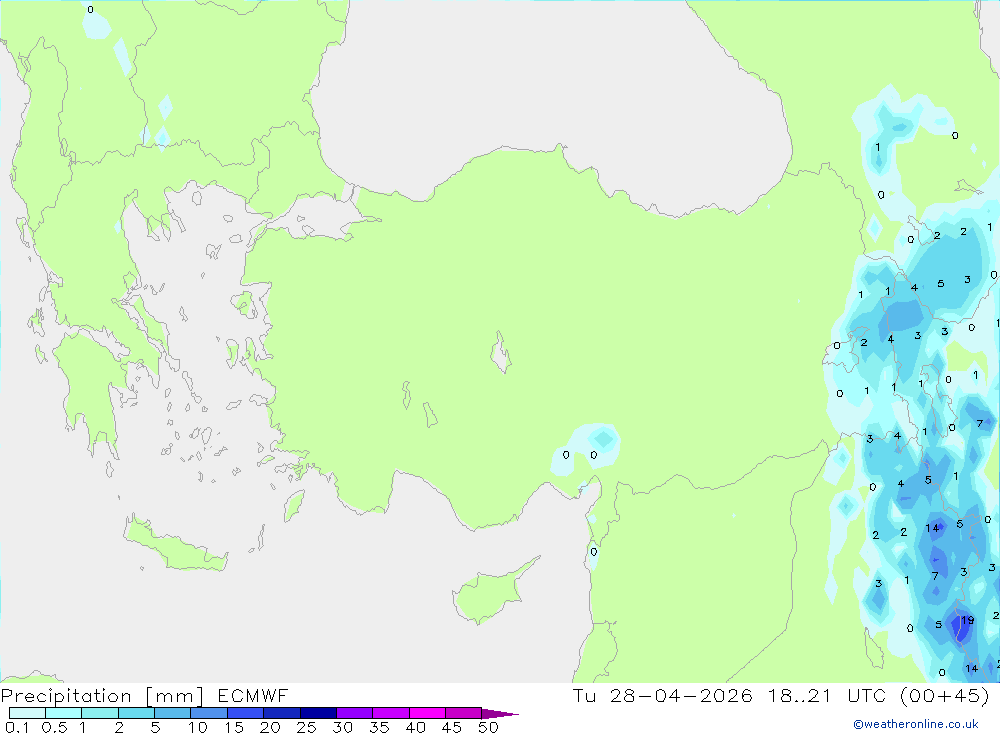Click the '[mm]' unit label
This screenshot has width=1000, height=733.
pos(175,696)
